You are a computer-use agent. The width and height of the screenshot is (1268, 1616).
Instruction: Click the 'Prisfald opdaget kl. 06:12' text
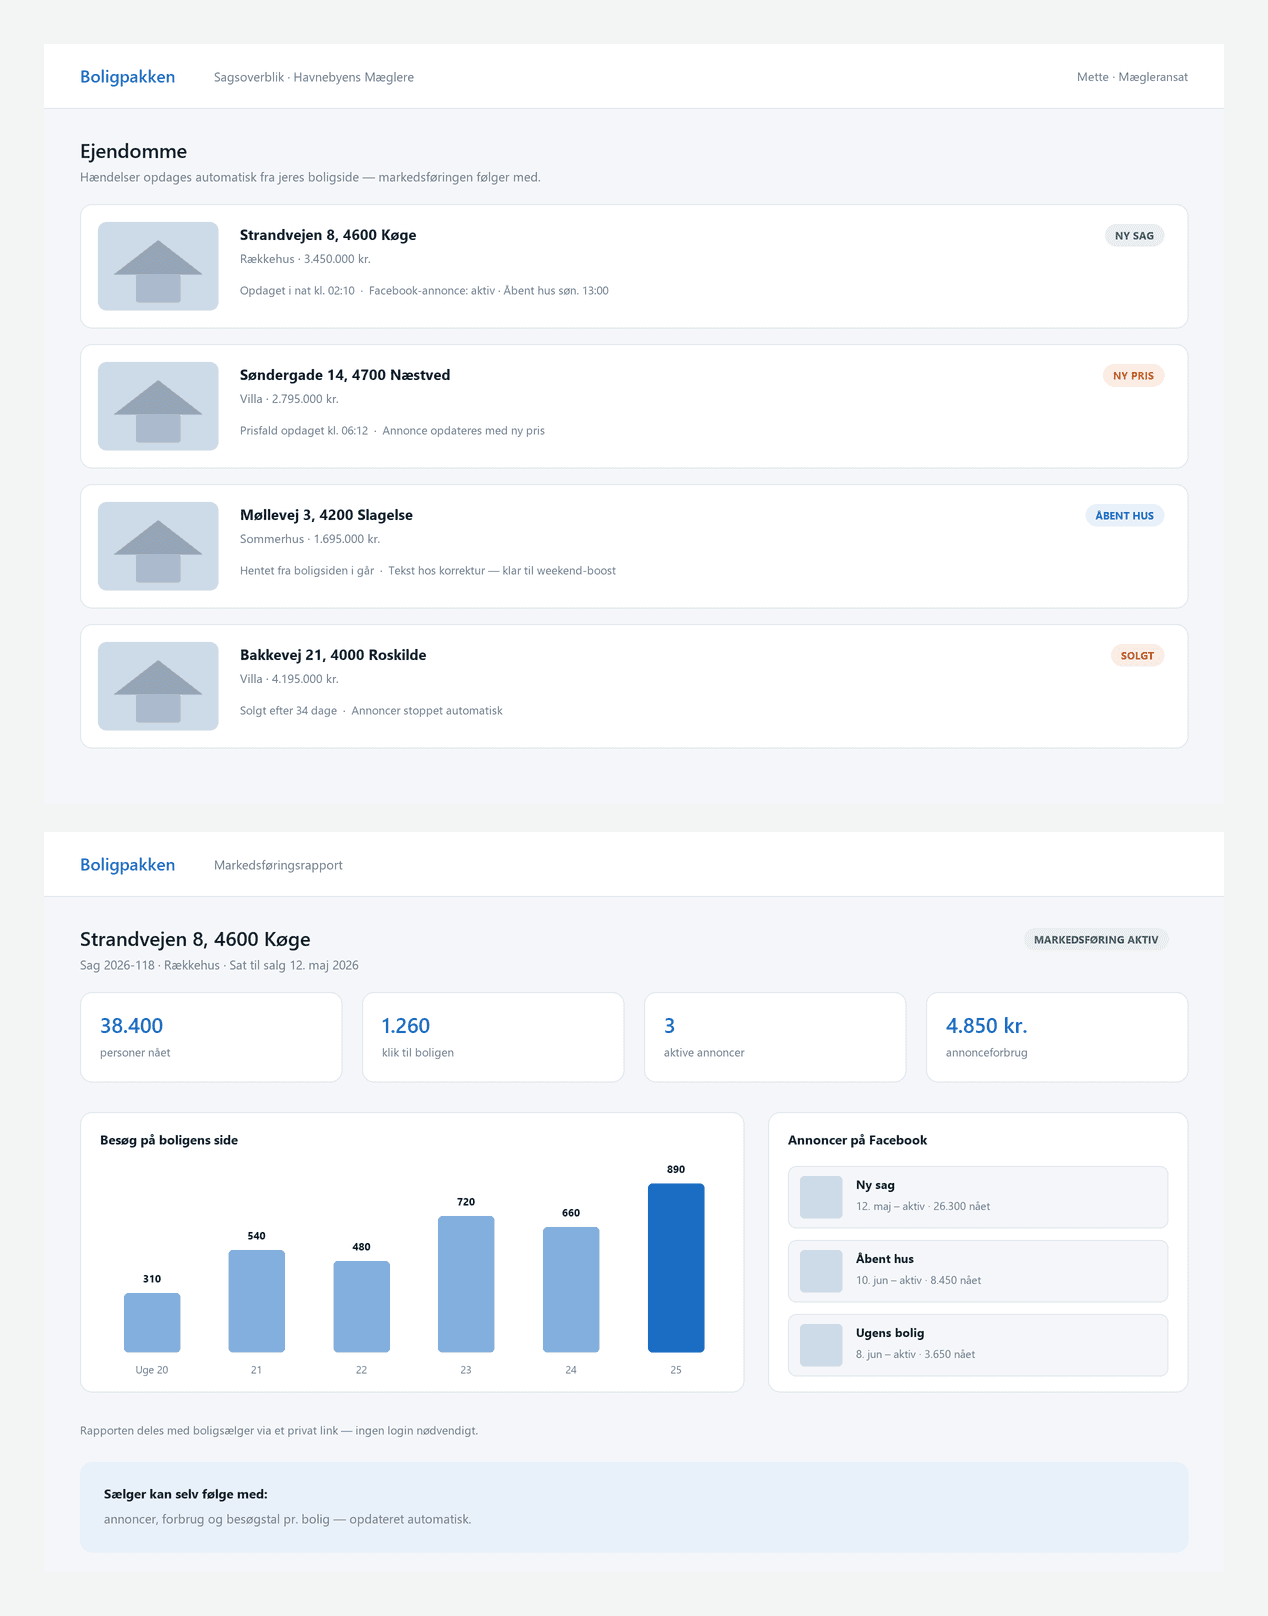click(304, 431)
